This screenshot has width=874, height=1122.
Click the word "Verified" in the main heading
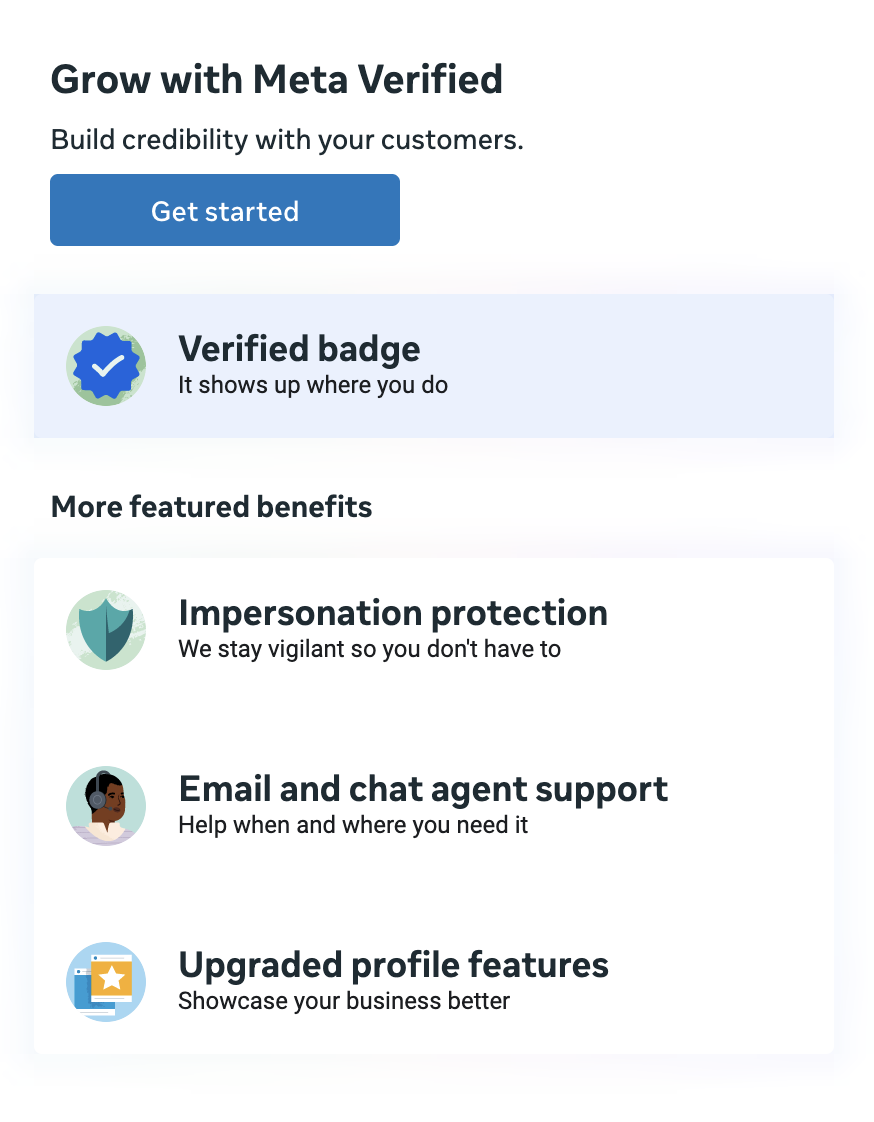(x=428, y=79)
